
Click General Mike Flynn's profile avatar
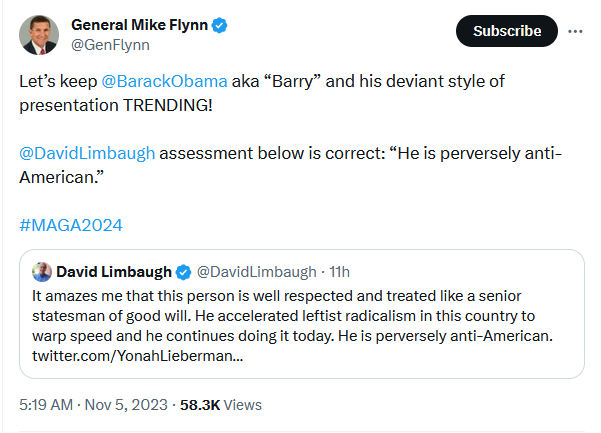click(39, 34)
